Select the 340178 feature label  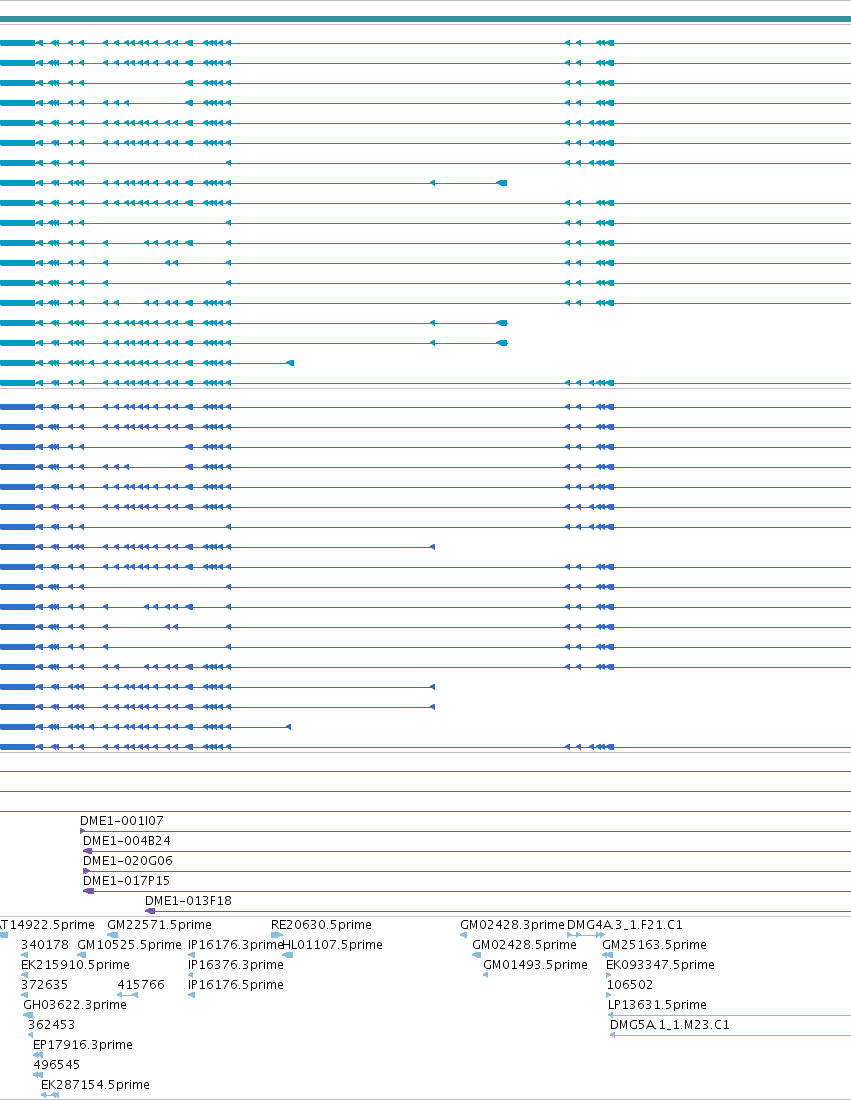(45, 945)
